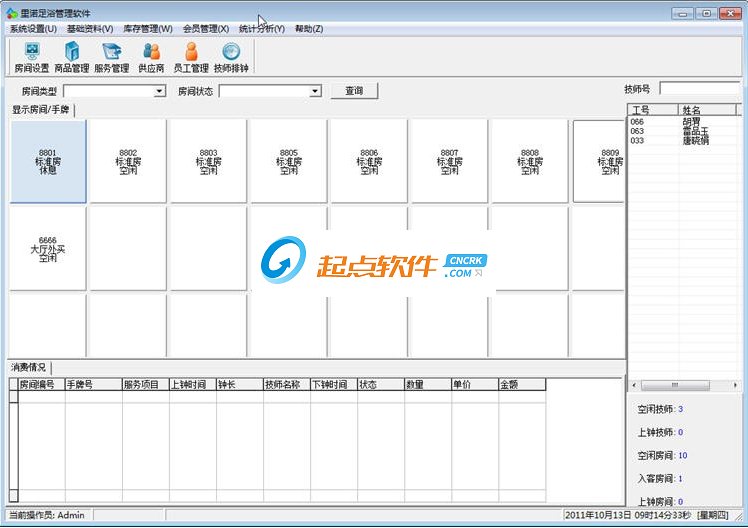Viewport: 748px width, 528px height.
Task: Select technician row 066
Action: point(683,122)
